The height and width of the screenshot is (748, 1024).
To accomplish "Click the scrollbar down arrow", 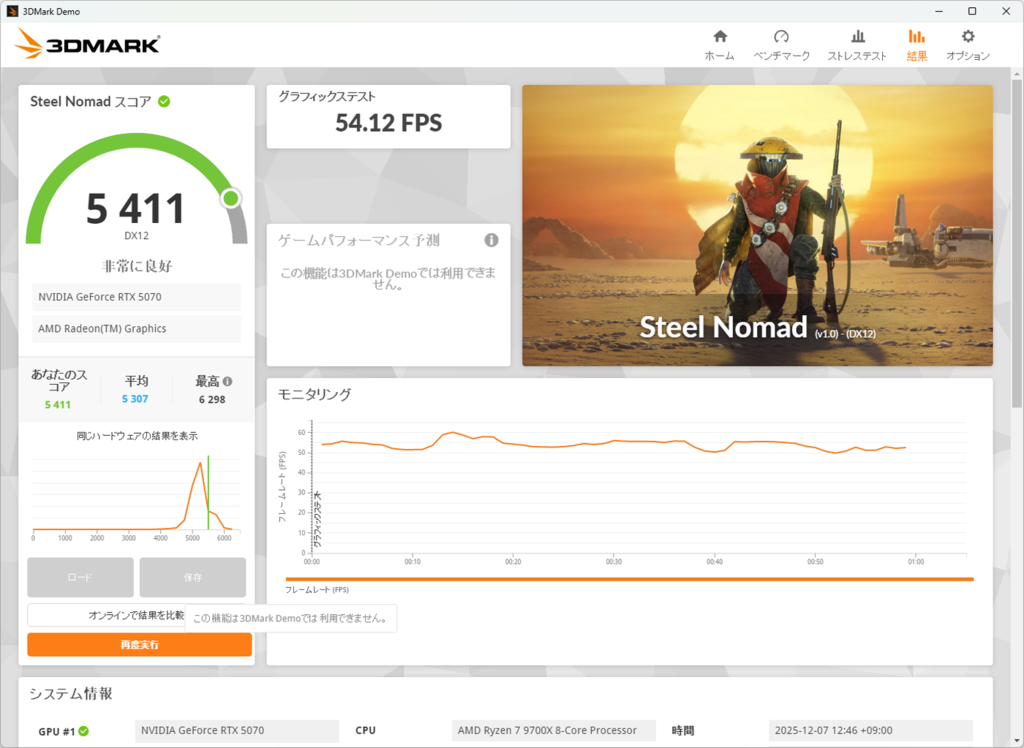I will tap(1017, 741).
